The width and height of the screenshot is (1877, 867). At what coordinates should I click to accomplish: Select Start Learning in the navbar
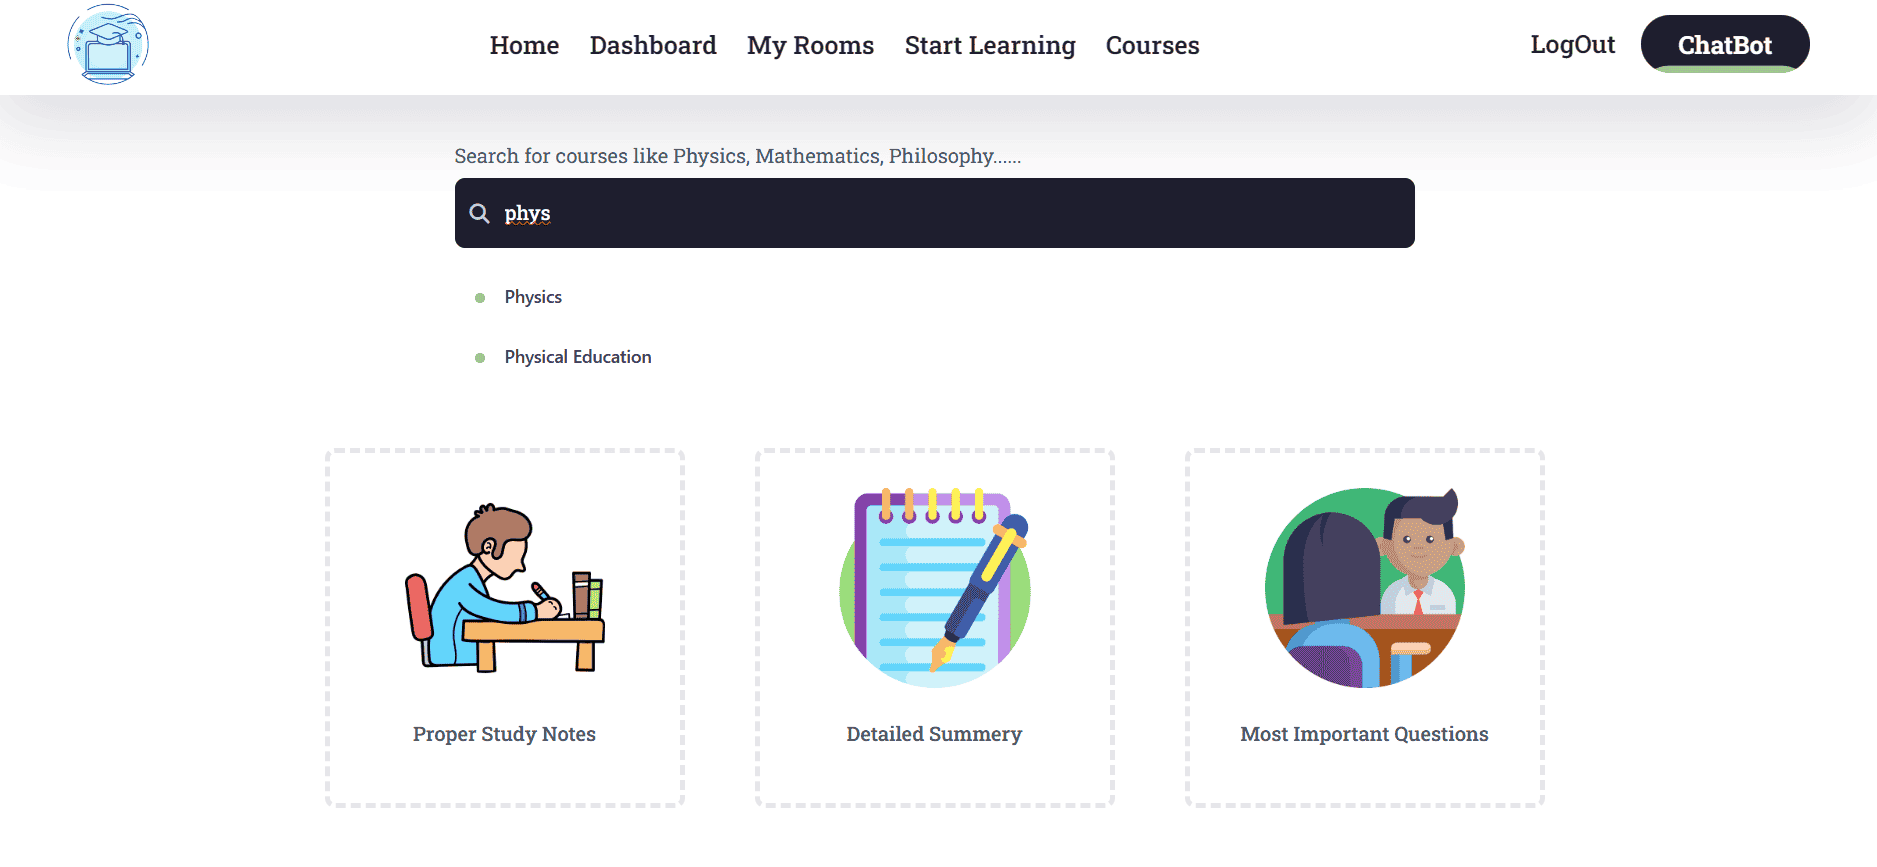(x=990, y=45)
